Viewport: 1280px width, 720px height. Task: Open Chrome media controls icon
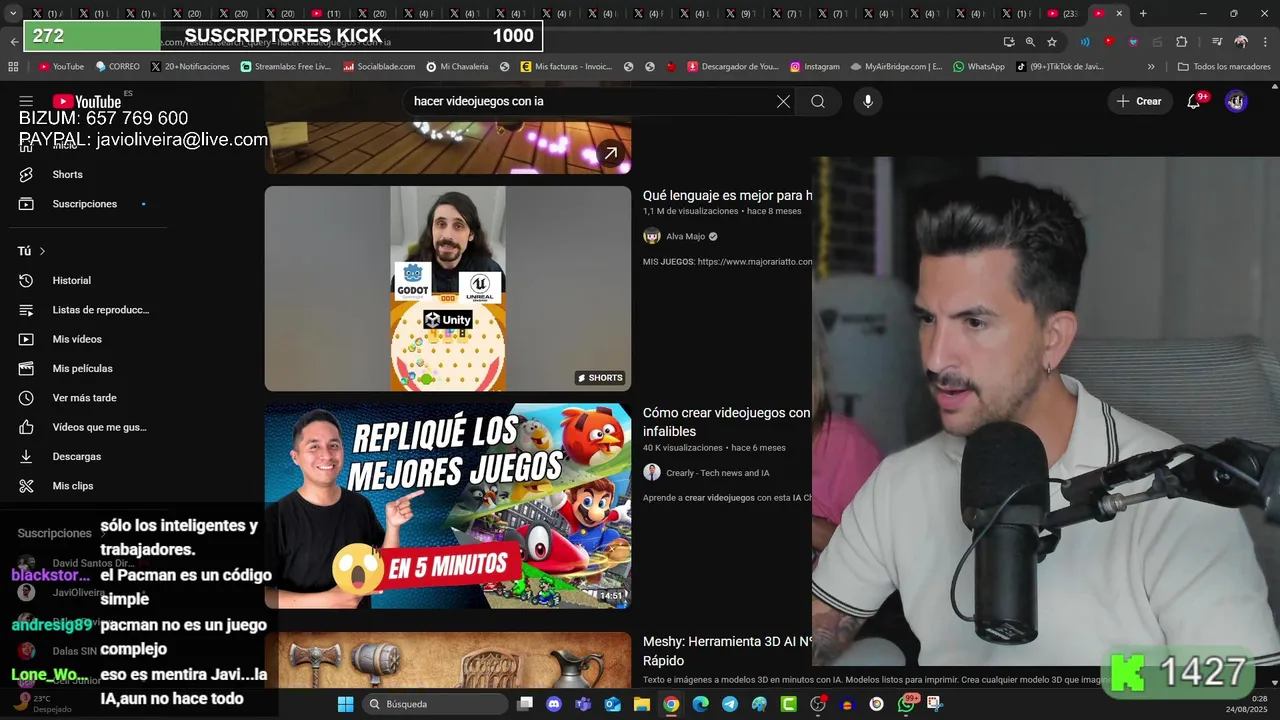(x=1217, y=42)
